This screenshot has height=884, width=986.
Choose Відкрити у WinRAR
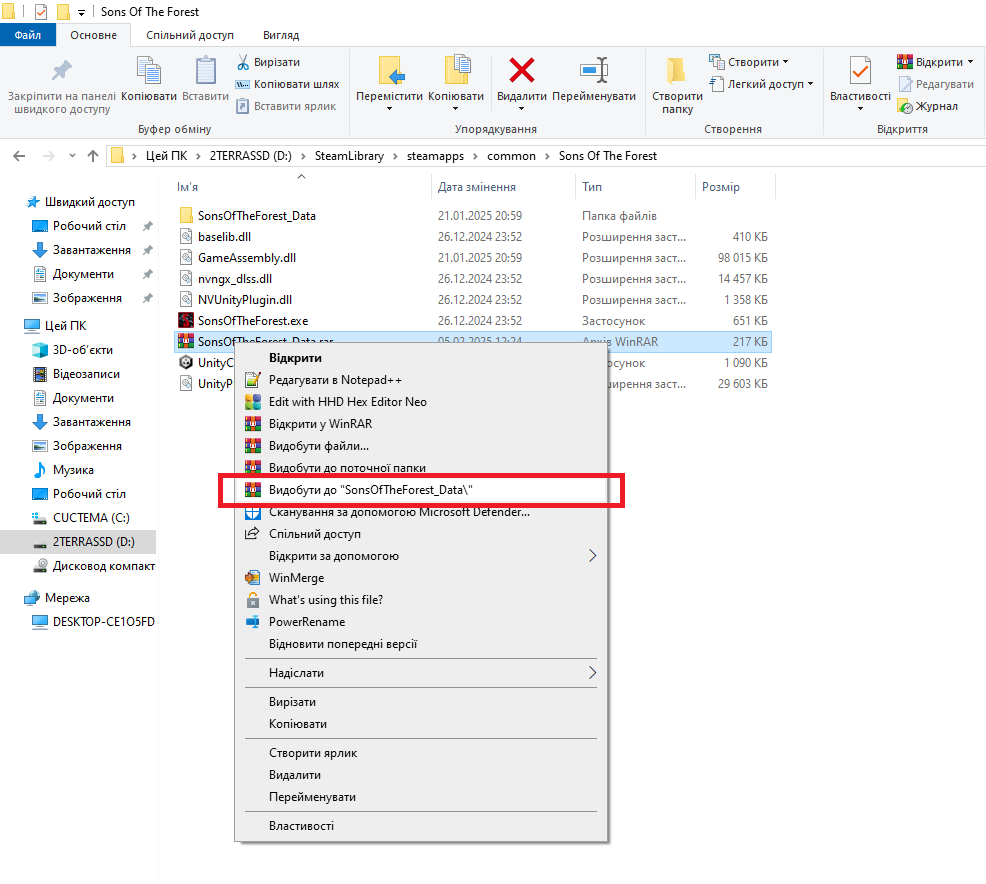click(x=421, y=424)
